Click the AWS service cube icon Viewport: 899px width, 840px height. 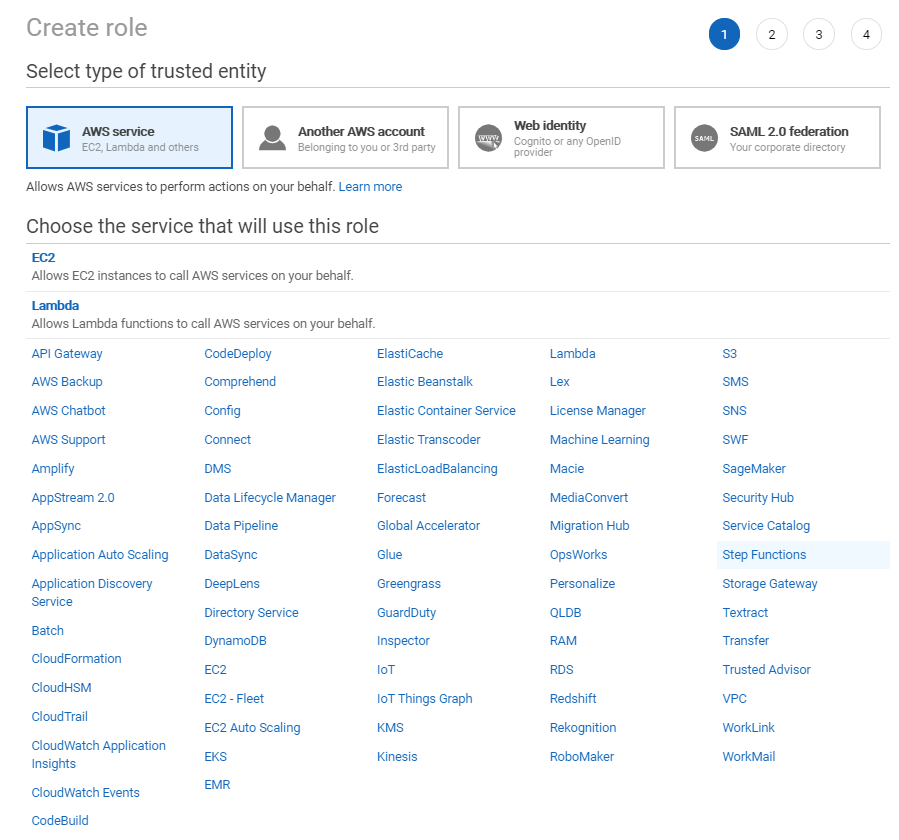[x=56, y=138]
